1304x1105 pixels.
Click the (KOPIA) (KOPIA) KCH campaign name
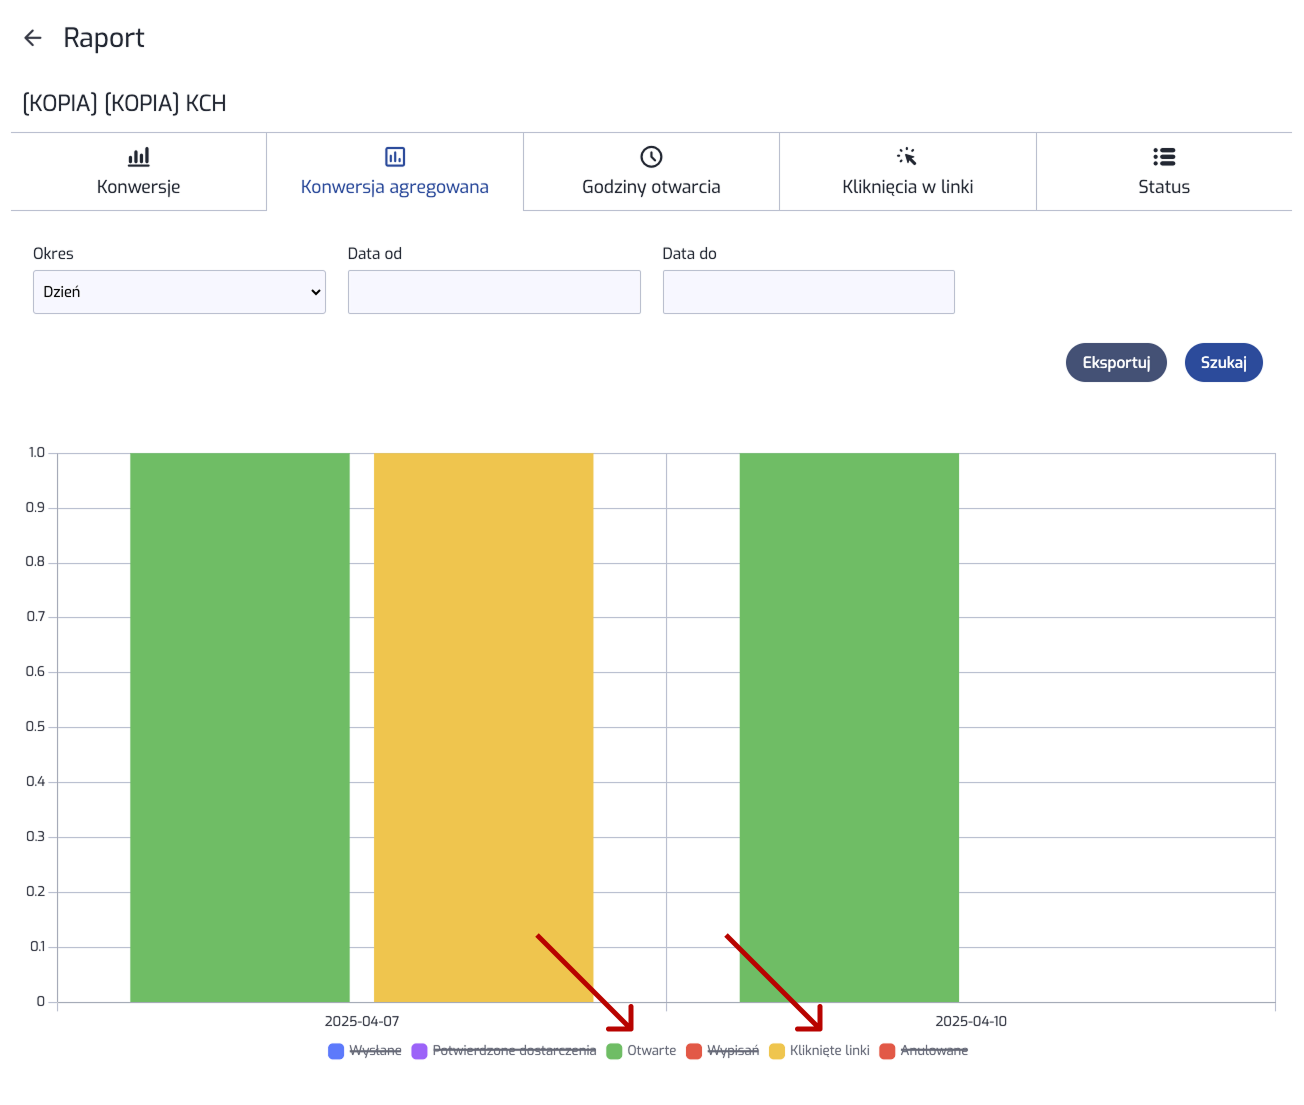[x=124, y=103]
